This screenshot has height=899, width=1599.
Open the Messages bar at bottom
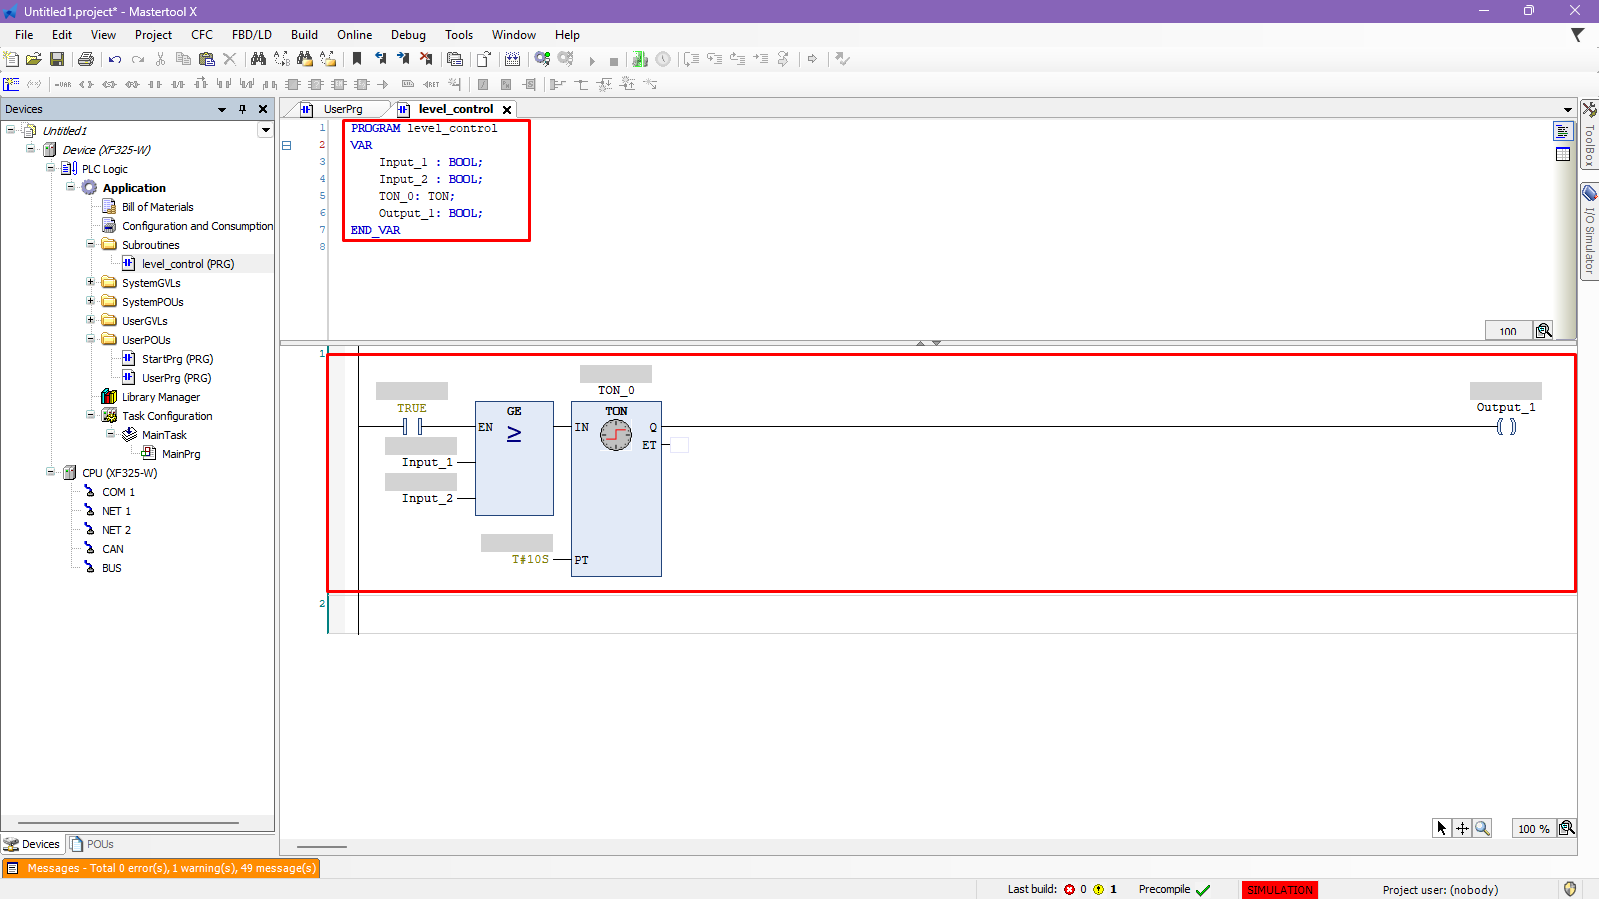pos(161,868)
